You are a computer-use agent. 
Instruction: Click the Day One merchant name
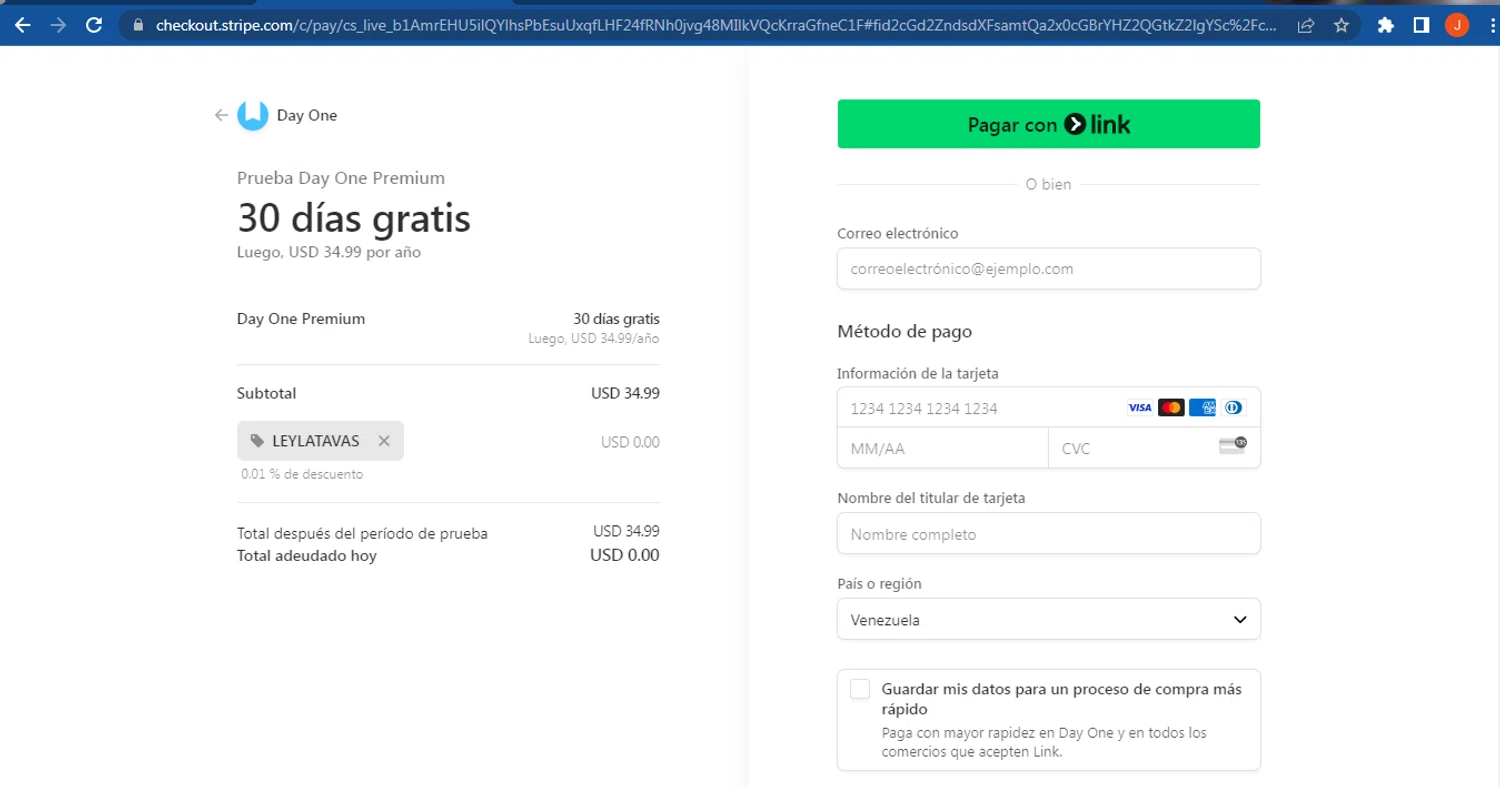pyautogui.click(x=307, y=115)
